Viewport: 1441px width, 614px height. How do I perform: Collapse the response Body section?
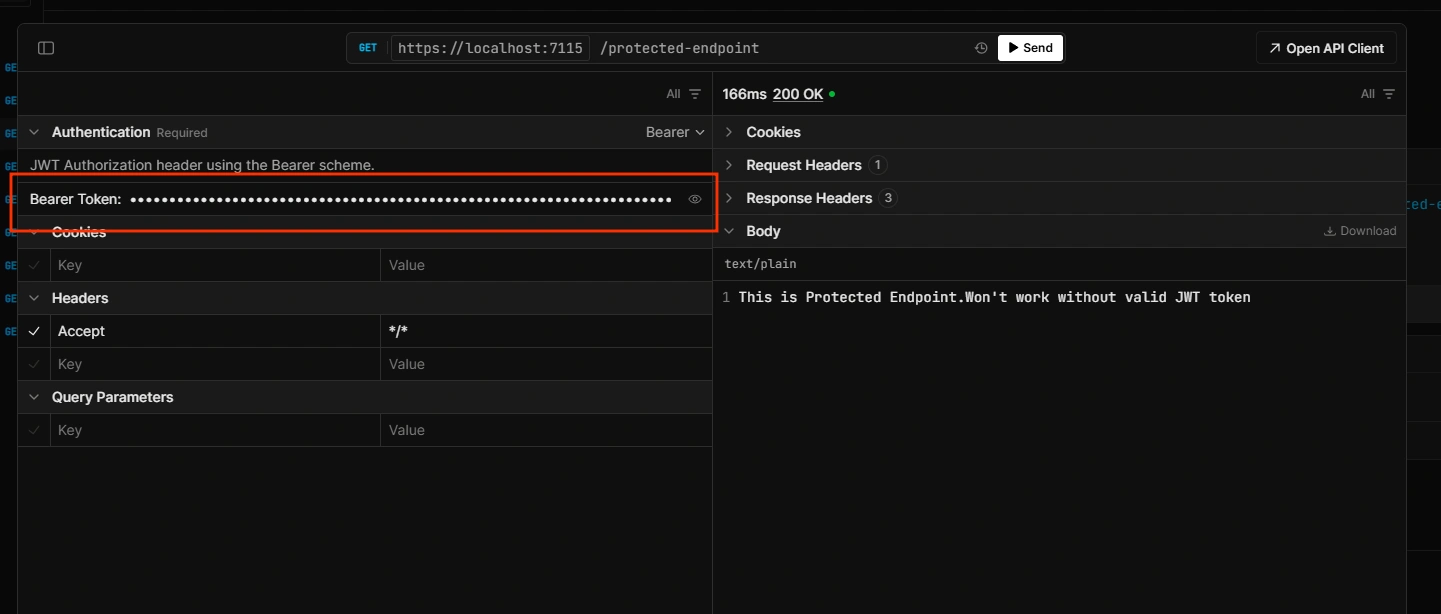729,231
